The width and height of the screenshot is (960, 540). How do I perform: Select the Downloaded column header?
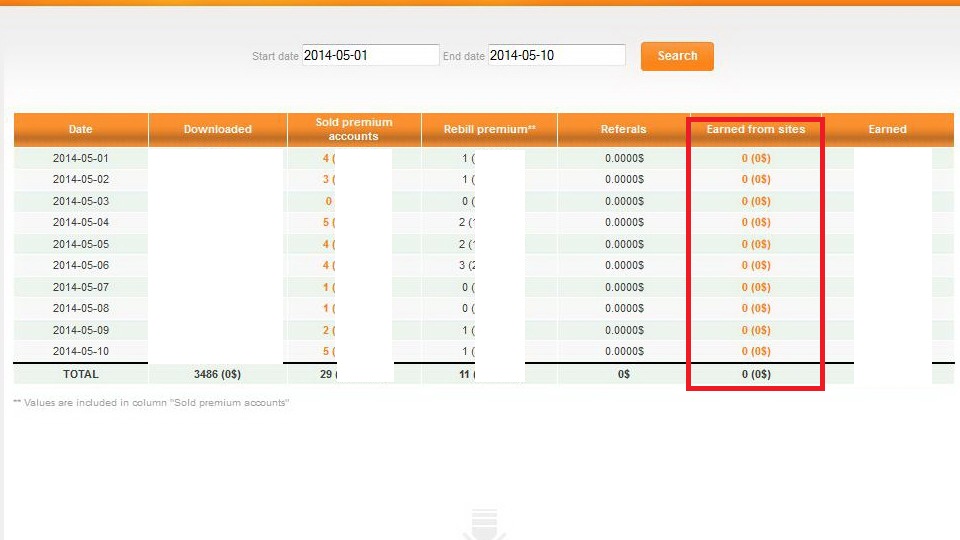tap(217, 129)
